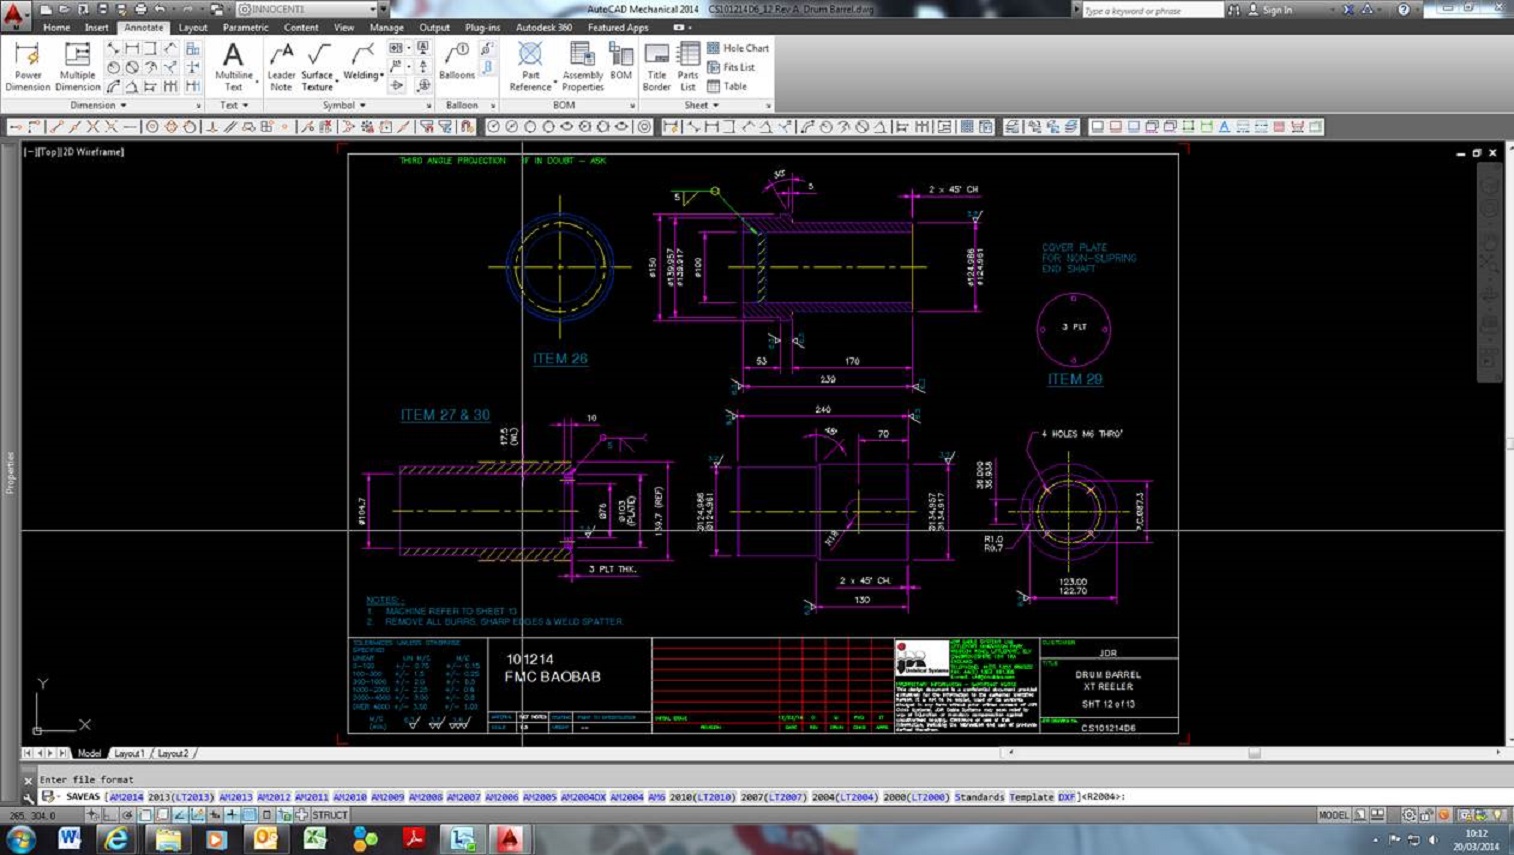Viewport: 1514px width, 855px height.
Task: Create a Part Reference
Action: pyautogui.click(x=530, y=67)
